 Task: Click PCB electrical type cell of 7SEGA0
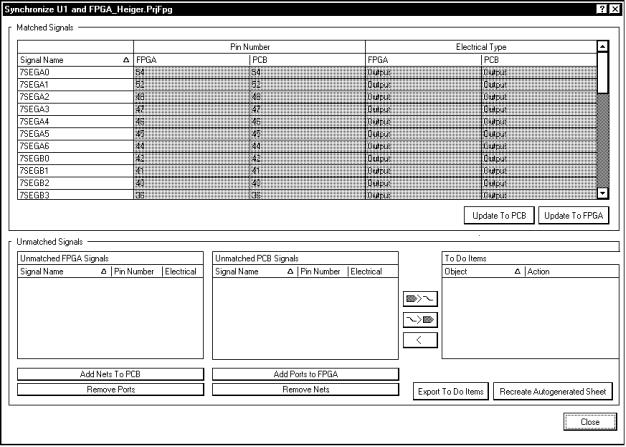point(539,73)
